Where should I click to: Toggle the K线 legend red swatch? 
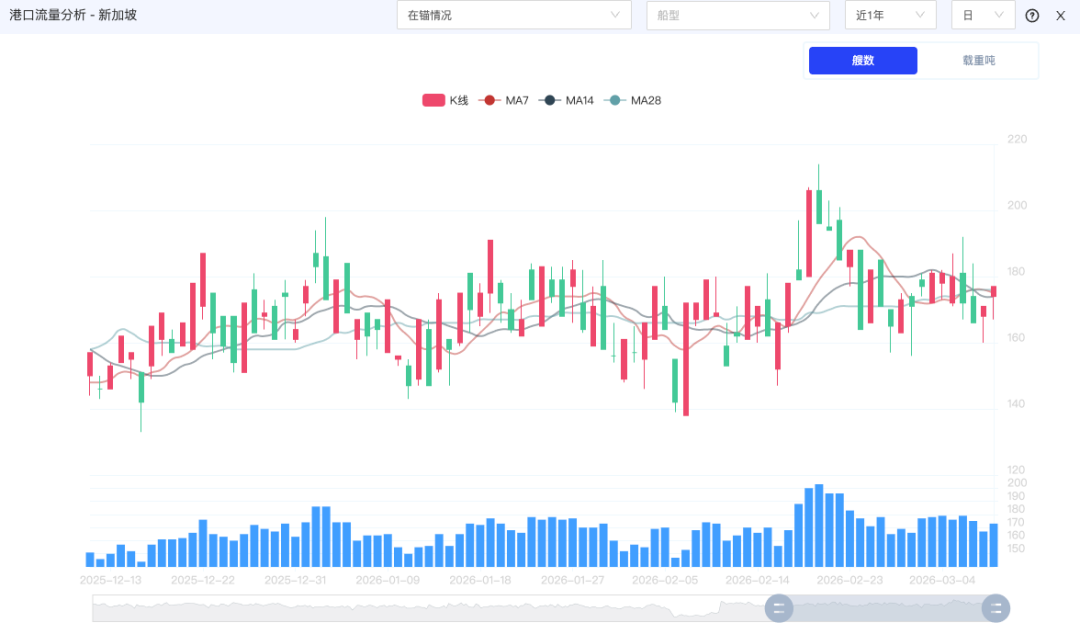(433, 100)
